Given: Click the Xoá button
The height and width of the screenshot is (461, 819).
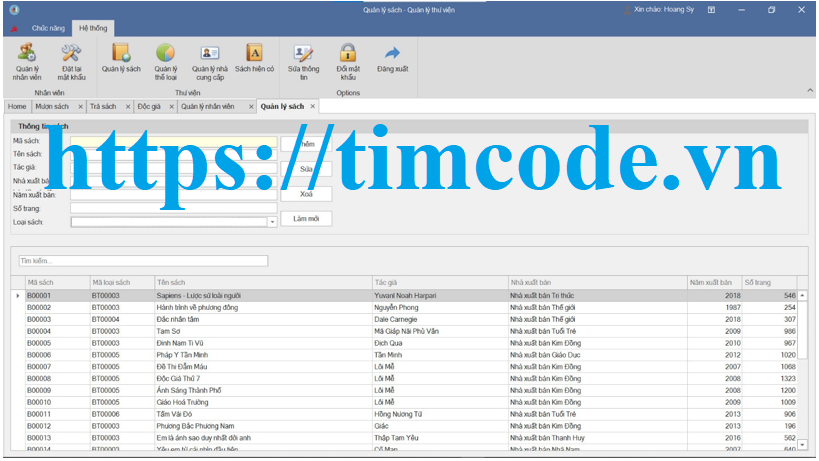Looking at the screenshot, I should (306, 194).
